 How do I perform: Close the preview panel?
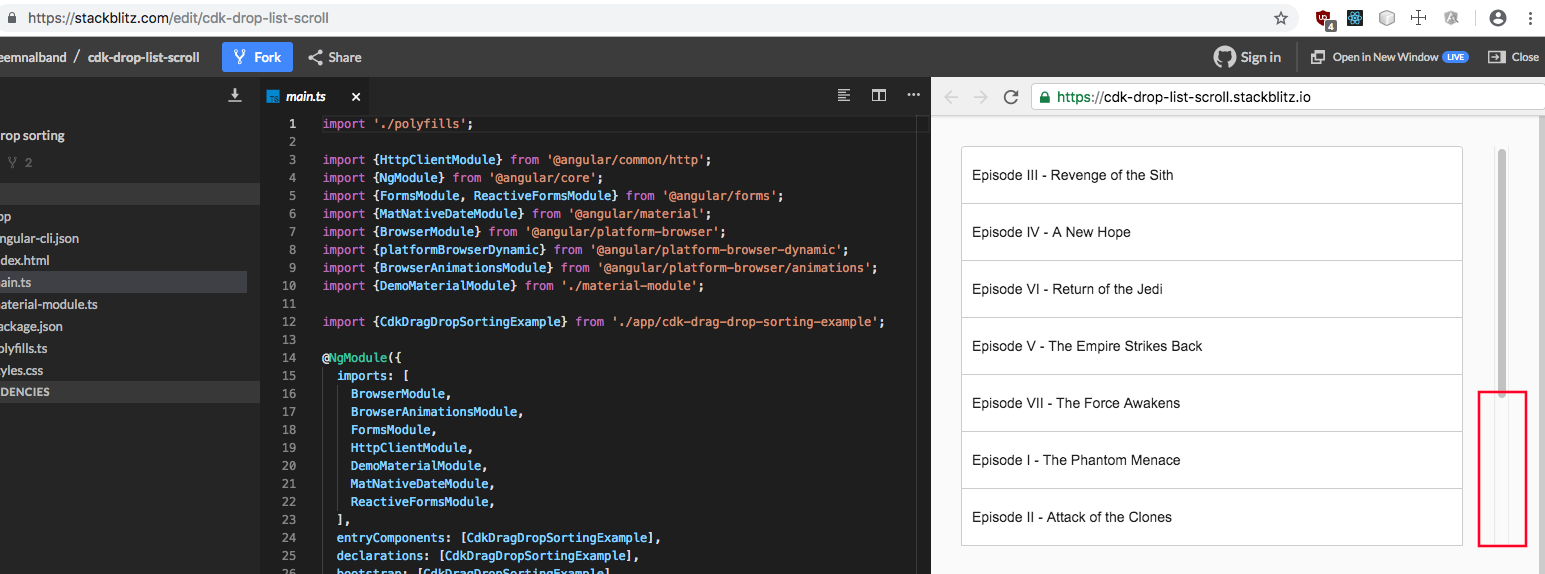coord(1514,57)
